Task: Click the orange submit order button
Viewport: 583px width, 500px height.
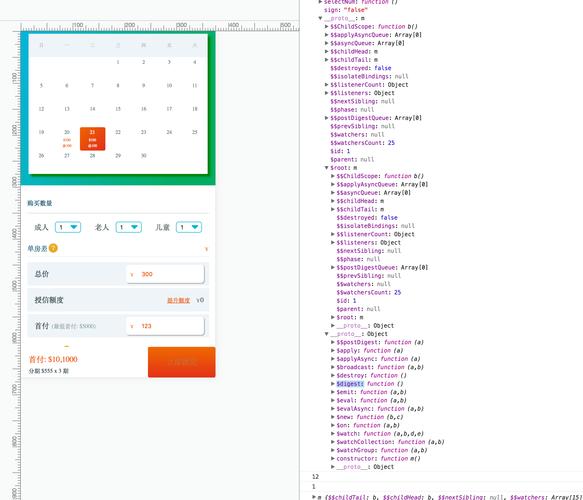Action: click(x=181, y=362)
